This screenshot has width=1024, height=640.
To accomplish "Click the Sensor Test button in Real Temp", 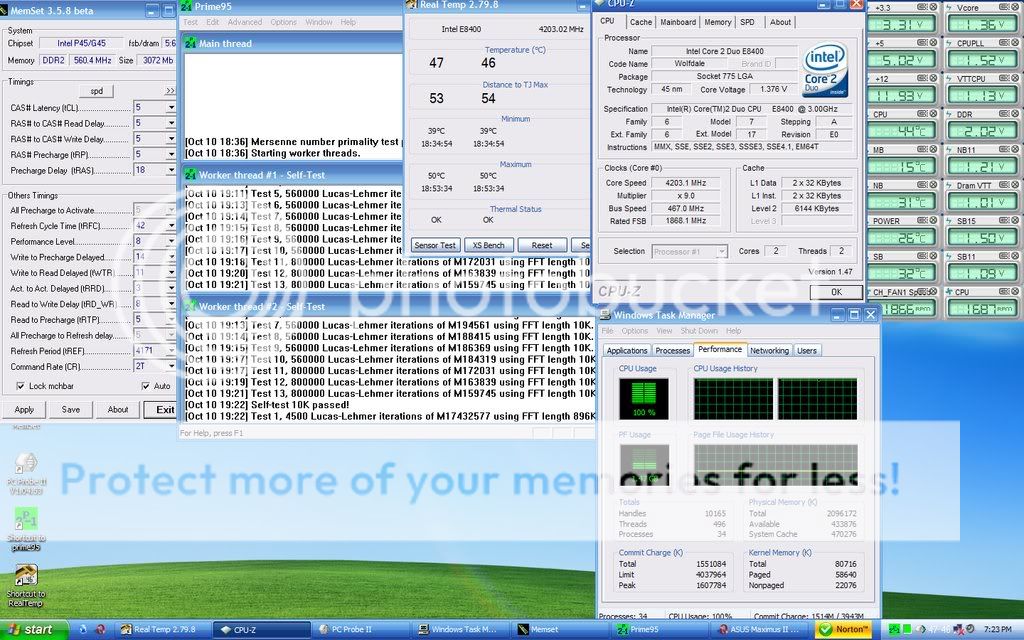I will pyautogui.click(x=435, y=245).
